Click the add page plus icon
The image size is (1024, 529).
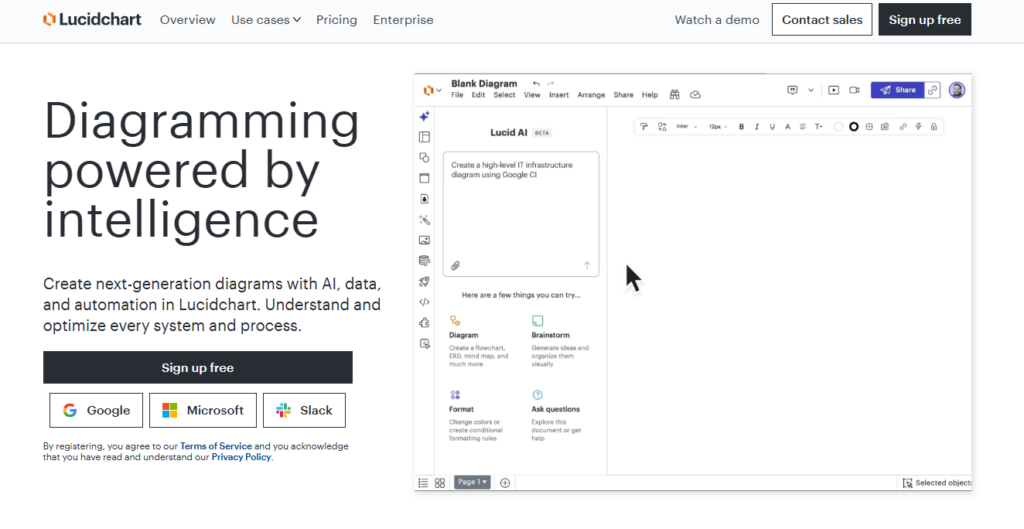(505, 483)
